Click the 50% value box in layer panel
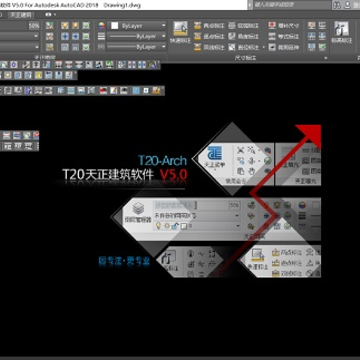The image size is (360, 360). point(34,26)
